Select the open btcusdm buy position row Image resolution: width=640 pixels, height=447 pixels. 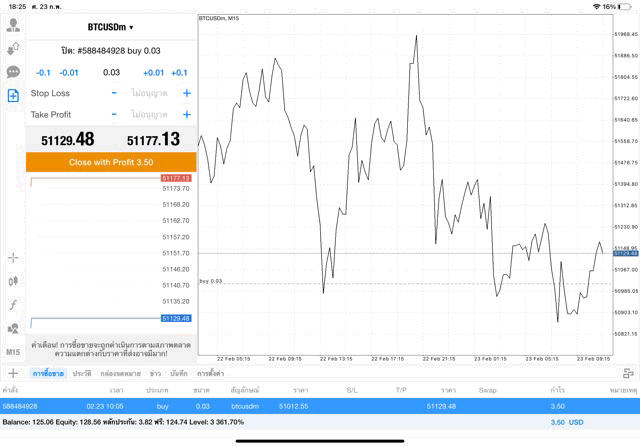320,406
